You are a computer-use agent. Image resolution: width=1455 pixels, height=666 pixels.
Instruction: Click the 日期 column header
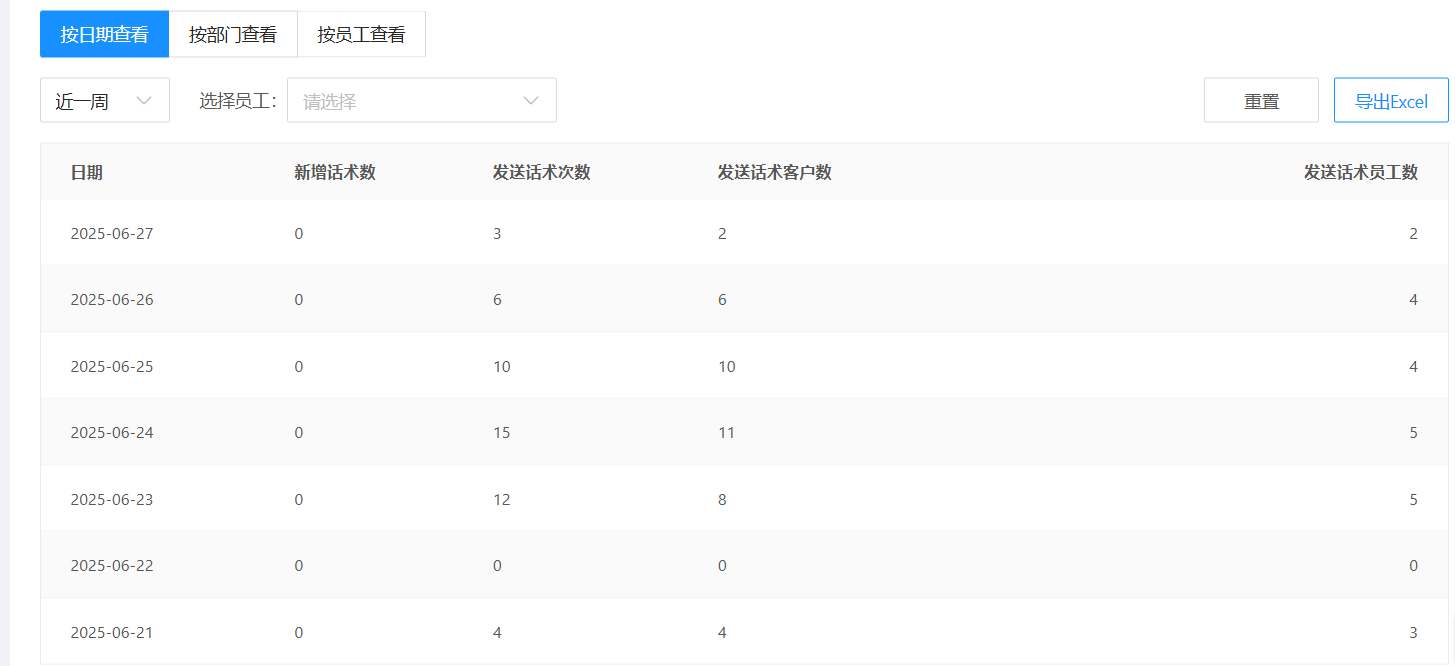[x=86, y=172]
